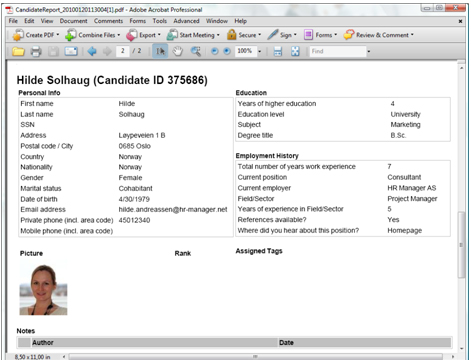Click the Save diskette icon
This screenshot has width=471, height=360.
click(x=53, y=51)
